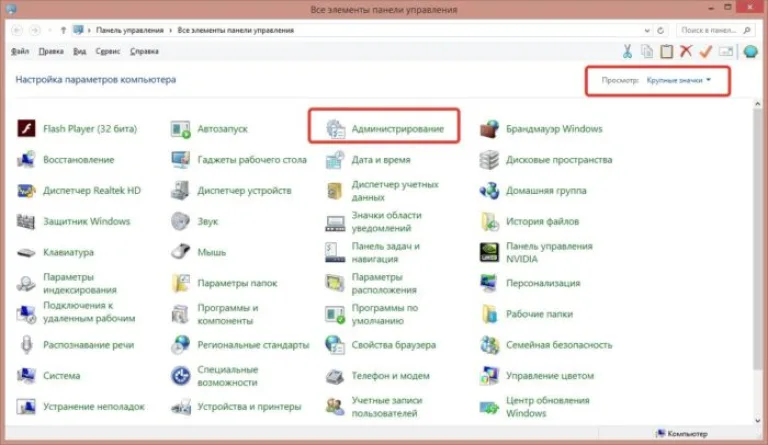Open the Автозапуск icon

coord(180,129)
